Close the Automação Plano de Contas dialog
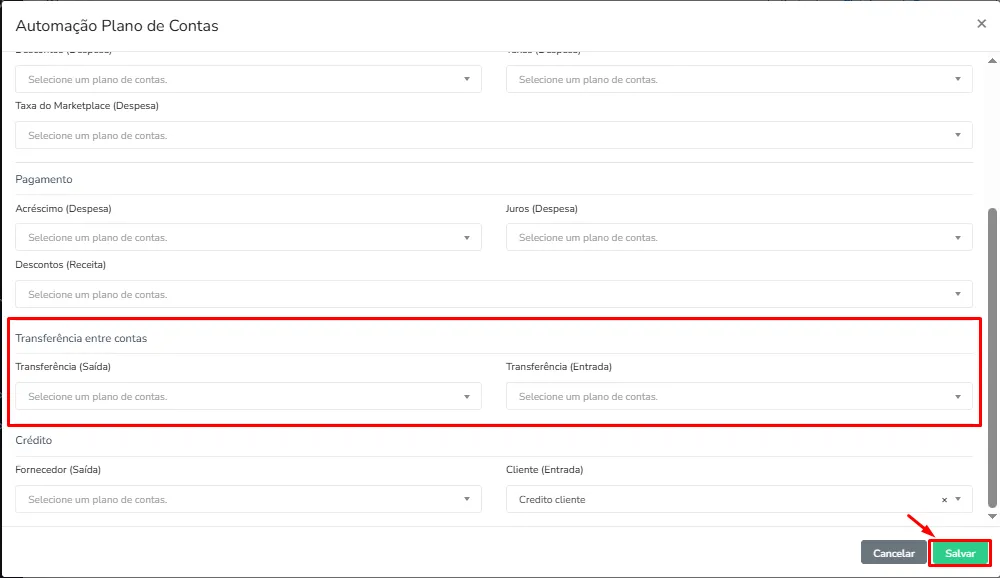 (x=981, y=24)
